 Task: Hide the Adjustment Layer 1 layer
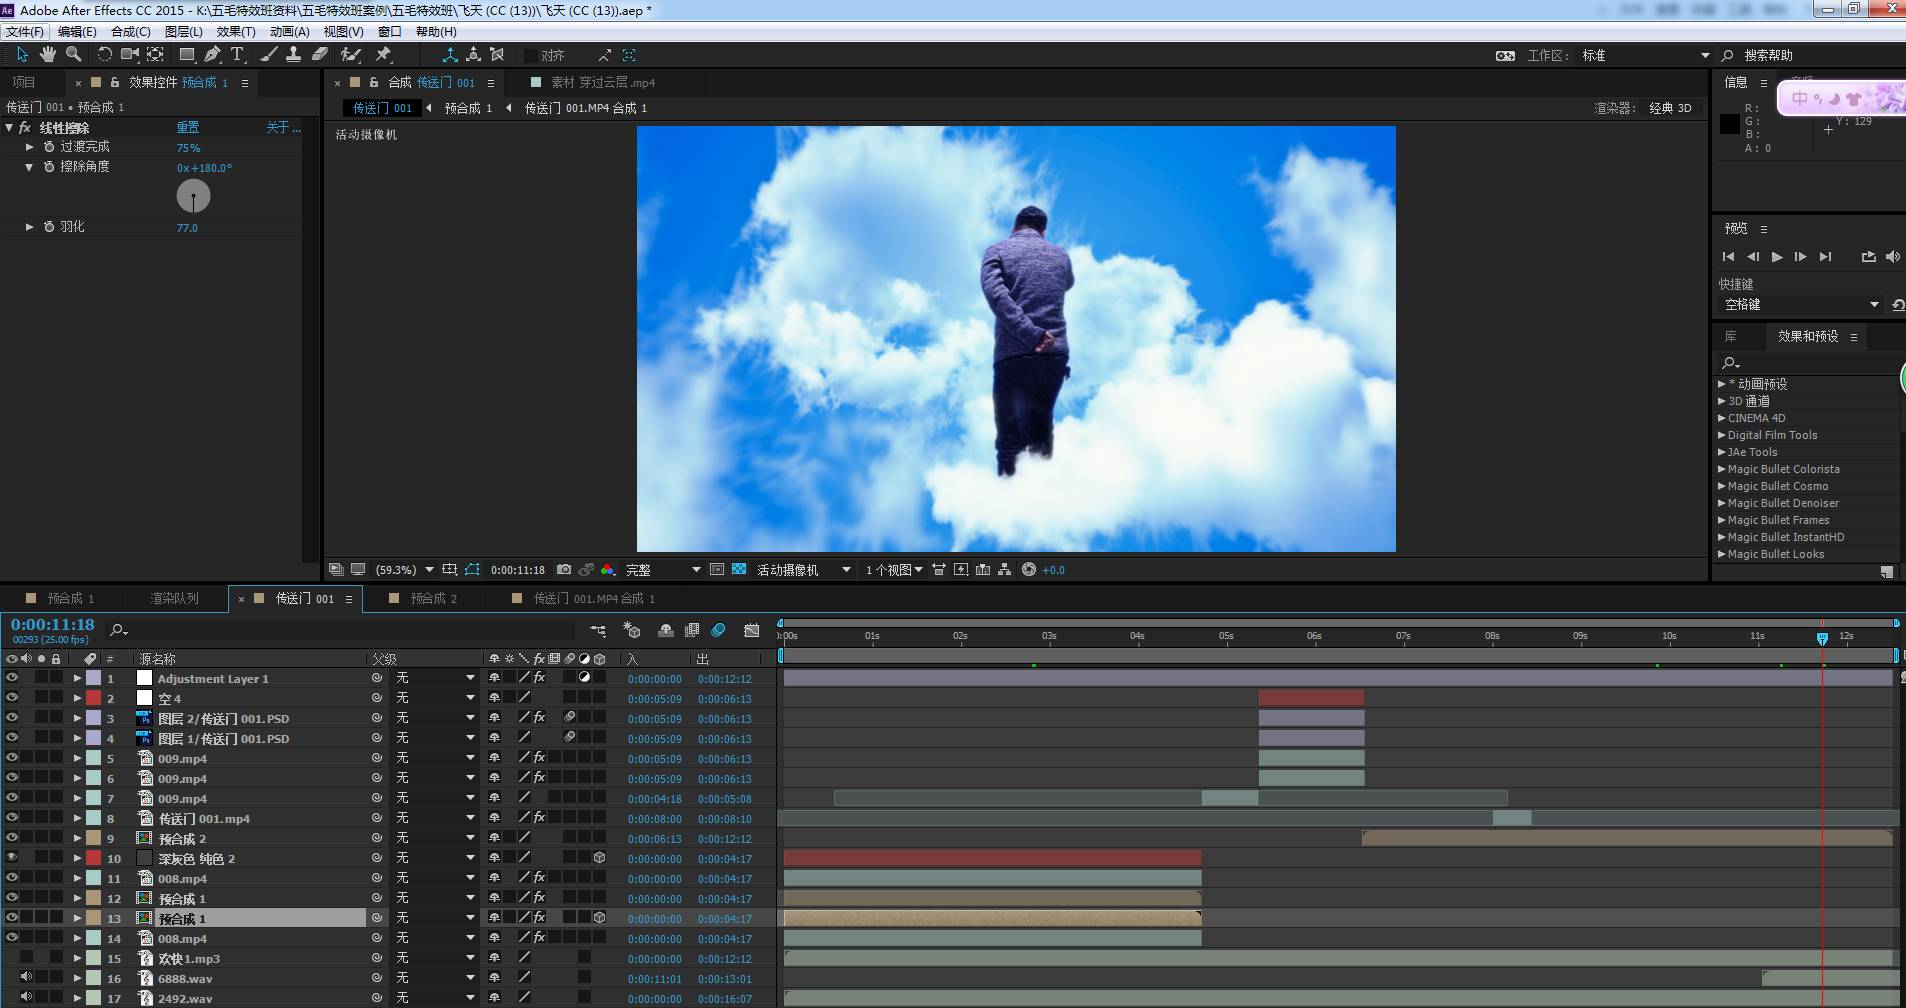(12, 678)
